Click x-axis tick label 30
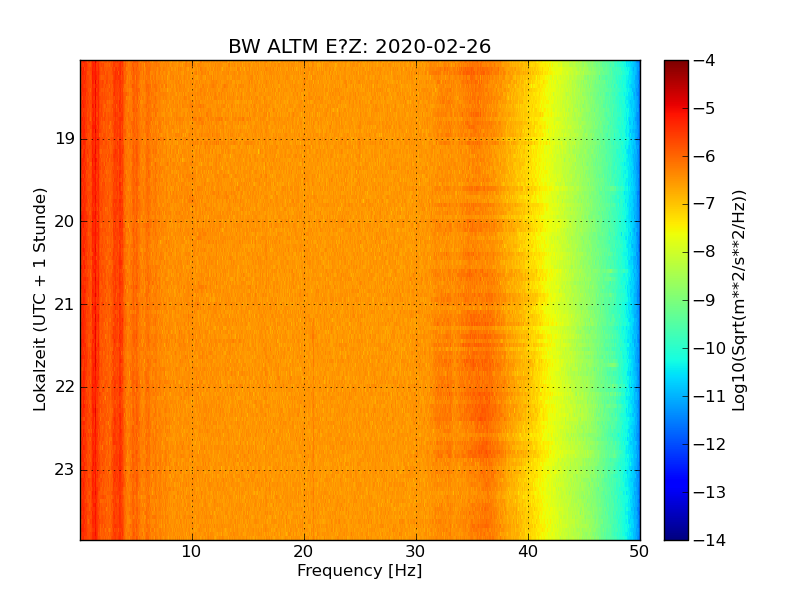Screen dimensions: 800x600 pos(416,552)
